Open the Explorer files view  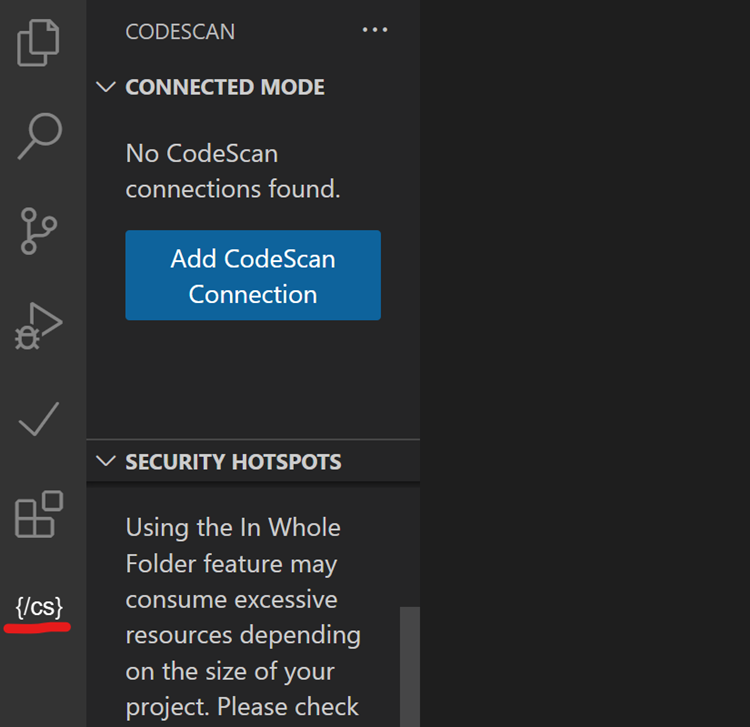(38, 43)
